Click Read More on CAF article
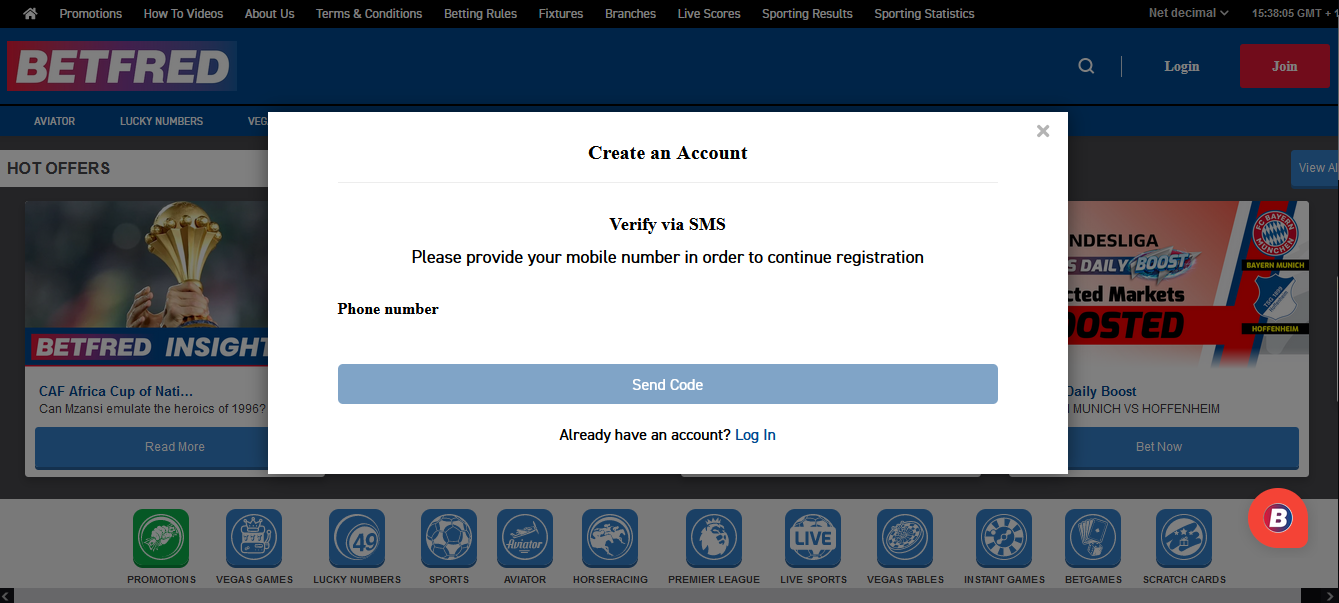Image resolution: width=1339 pixels, height=603 pixels. 175,448
